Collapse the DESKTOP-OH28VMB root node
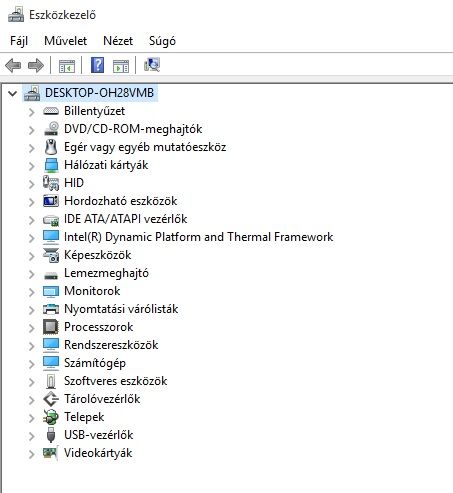 [13, 93]
